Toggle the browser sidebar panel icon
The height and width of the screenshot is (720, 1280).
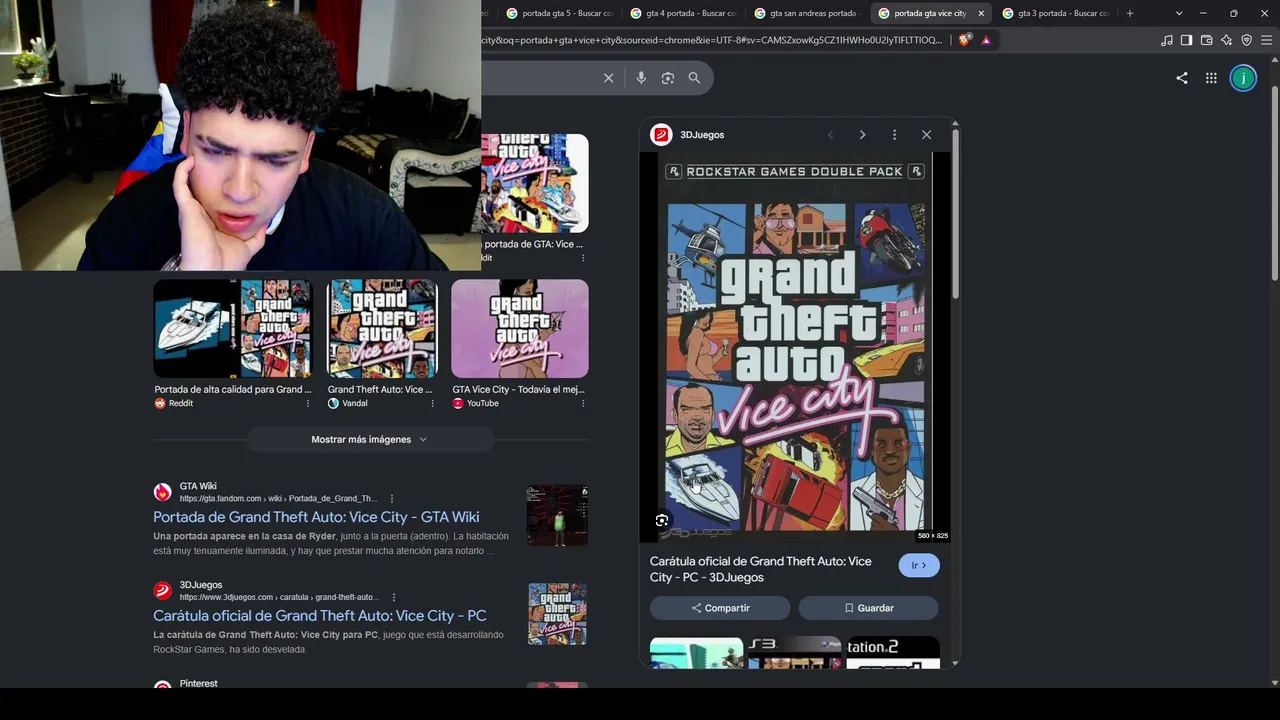pyautogui.click(x=1186, y=40)
